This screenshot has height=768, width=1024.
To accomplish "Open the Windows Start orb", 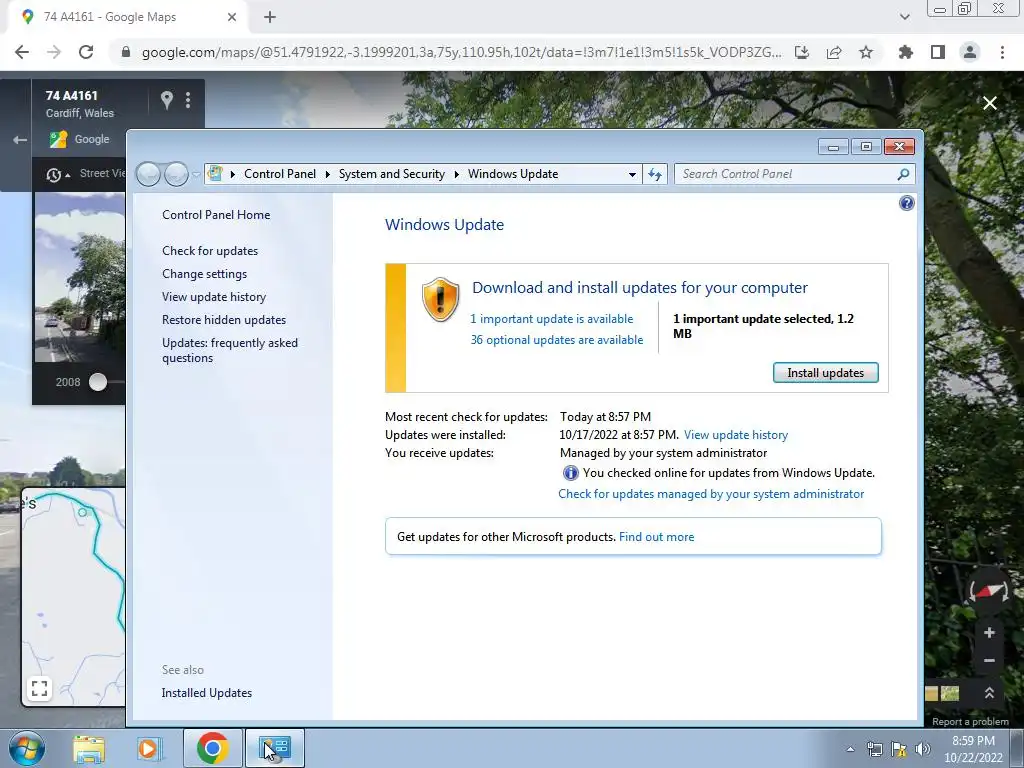I will coord(27,749).
